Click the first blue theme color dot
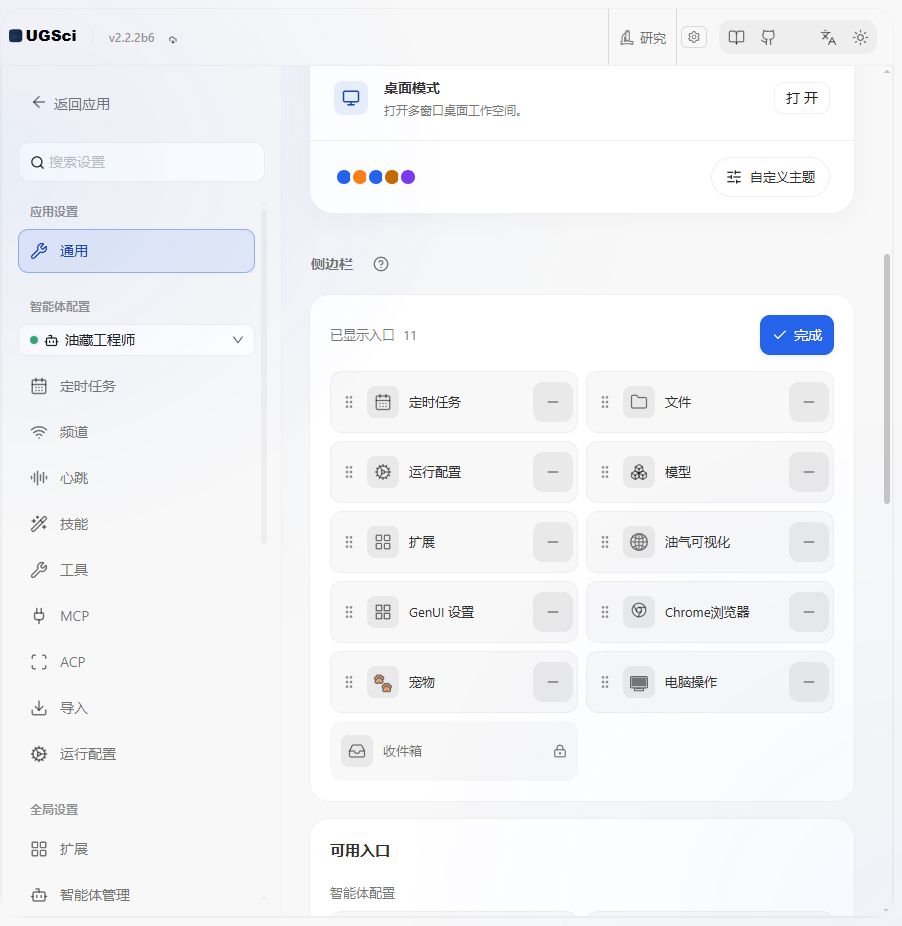The image size is (902, 926). point(343,177)
